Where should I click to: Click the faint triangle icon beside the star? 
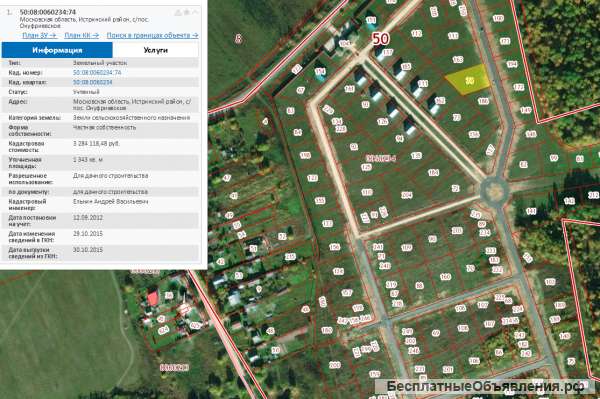point(178,13)
